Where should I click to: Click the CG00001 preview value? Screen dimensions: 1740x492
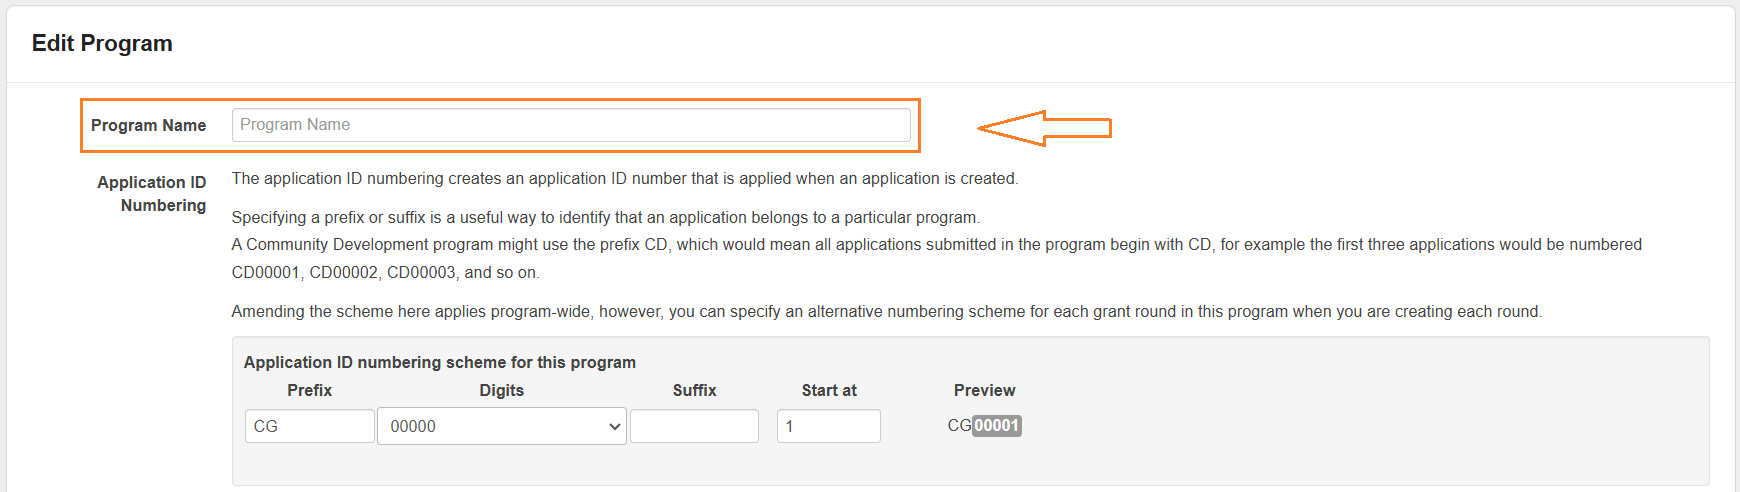point(984,426)
